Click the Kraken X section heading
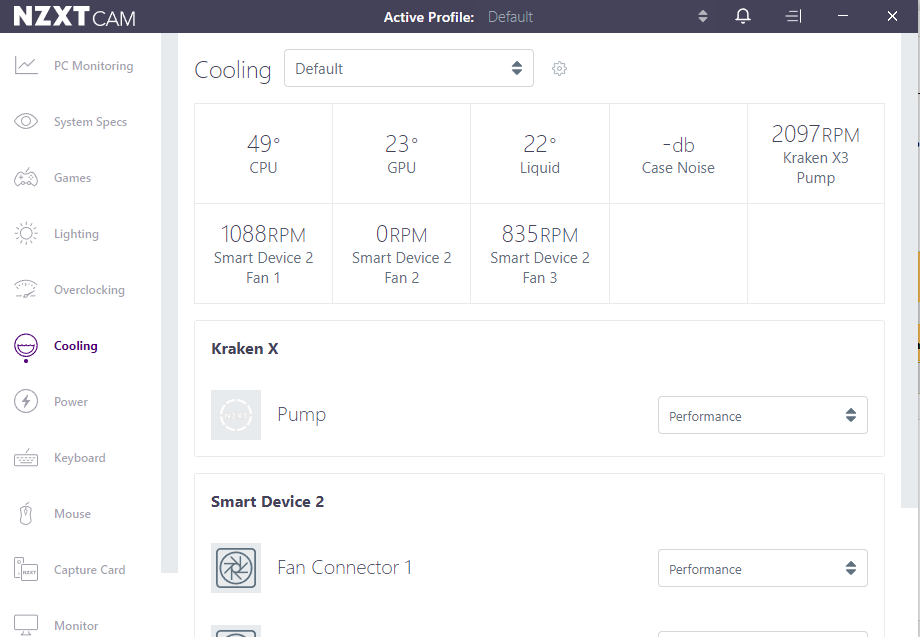 point(245,348)
